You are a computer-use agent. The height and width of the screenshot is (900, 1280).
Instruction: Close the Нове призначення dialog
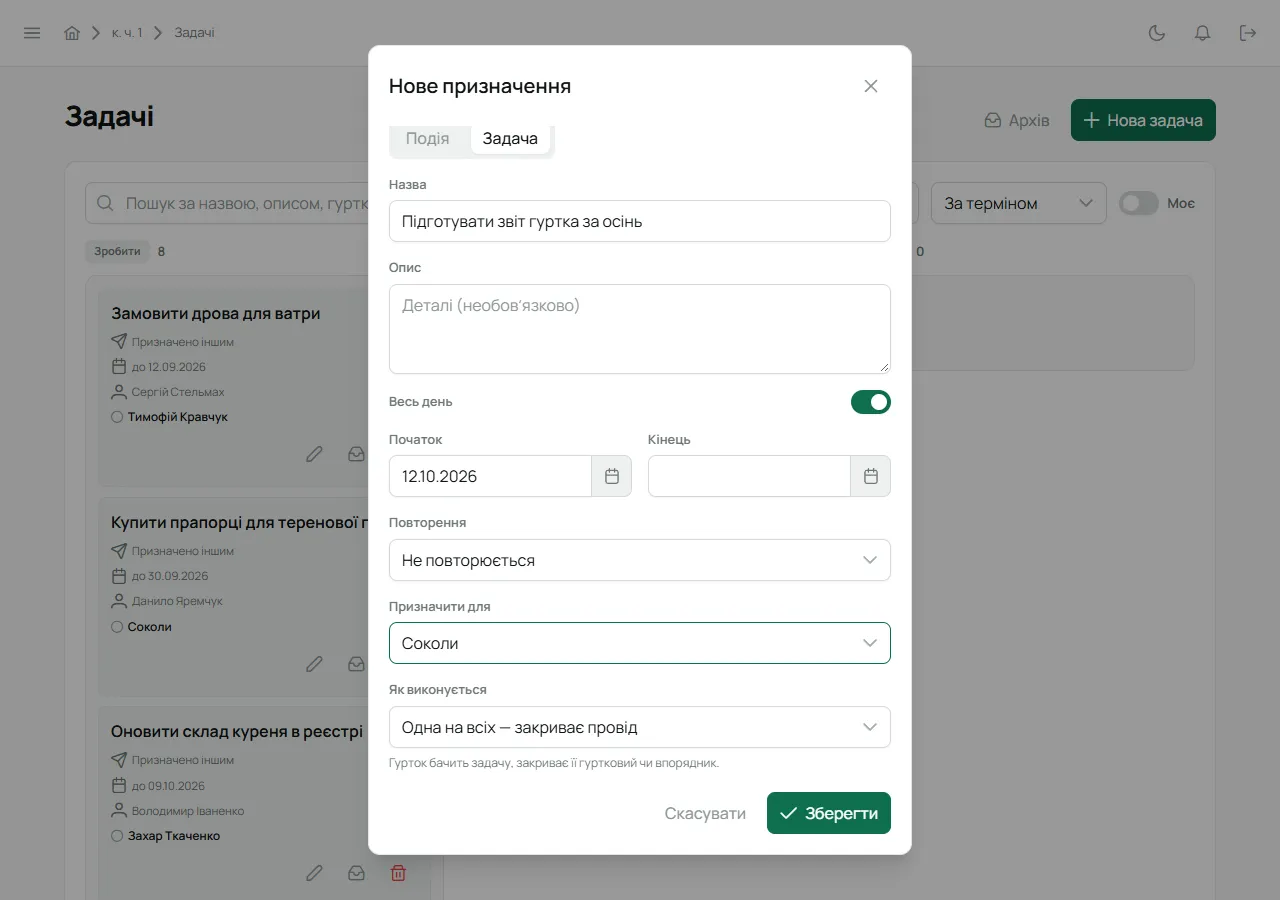871,86
